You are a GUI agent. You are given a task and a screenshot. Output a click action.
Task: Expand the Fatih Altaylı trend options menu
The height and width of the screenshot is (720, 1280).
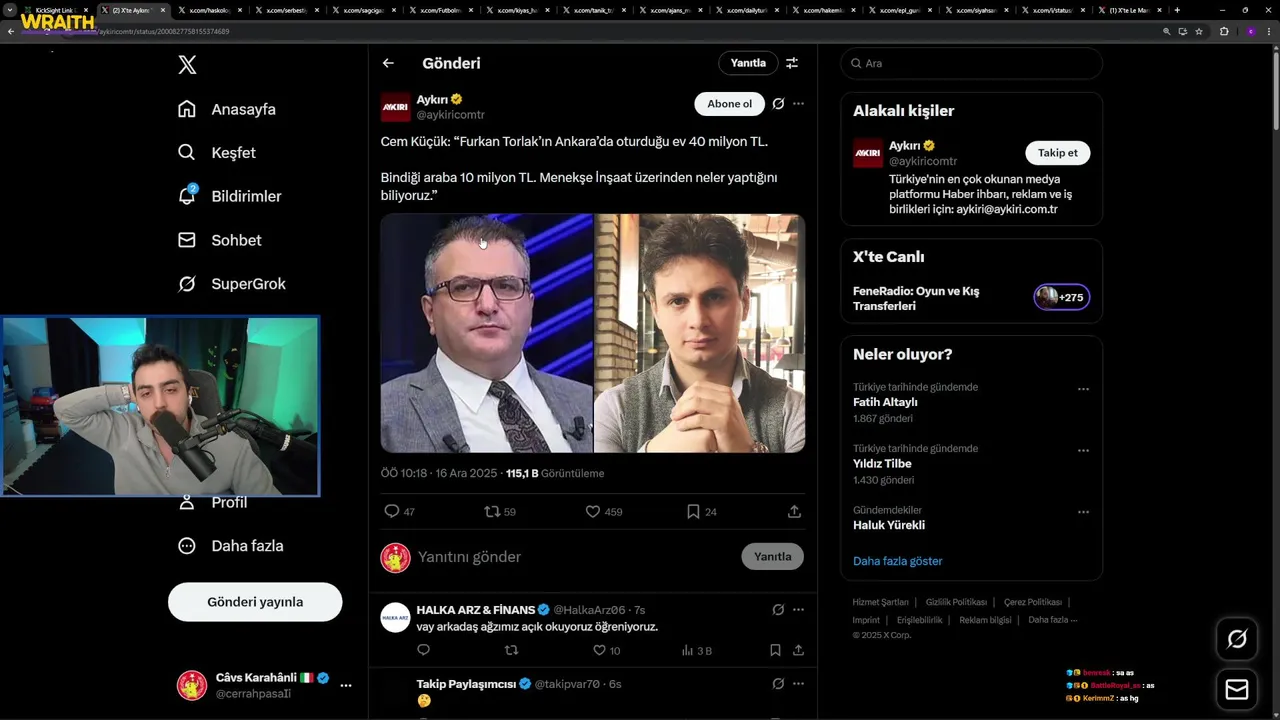(x=1083, y=389)
